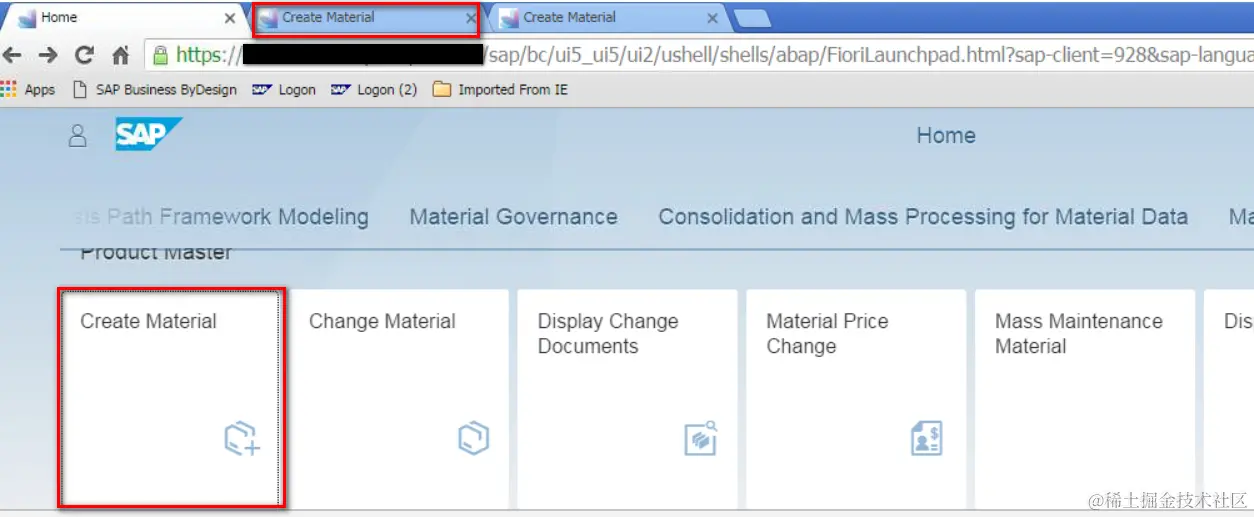Click the Material Price Change icon

(927, 438)
